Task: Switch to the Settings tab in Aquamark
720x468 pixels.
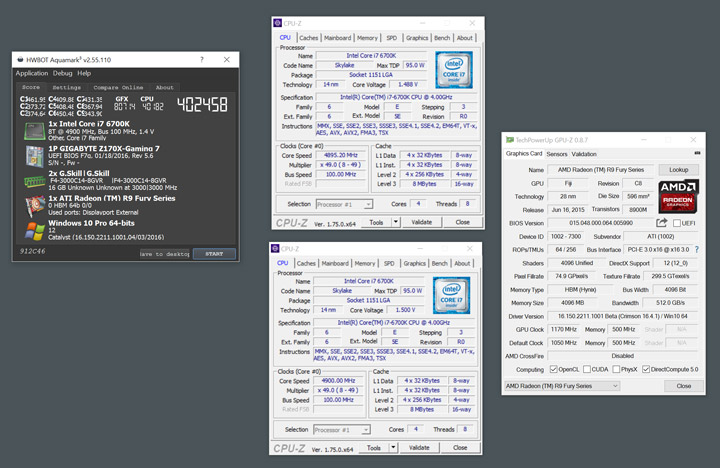Action: pos(67,87)
